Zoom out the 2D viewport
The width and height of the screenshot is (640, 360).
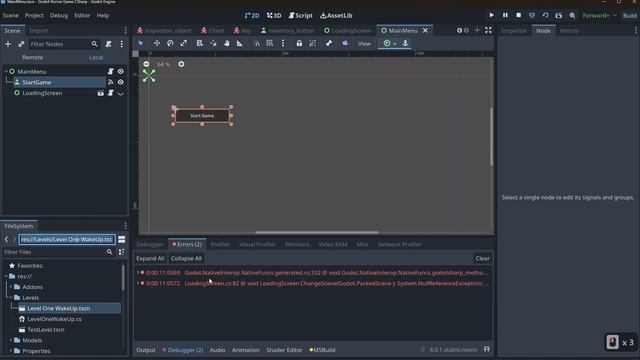pos(146,64)
